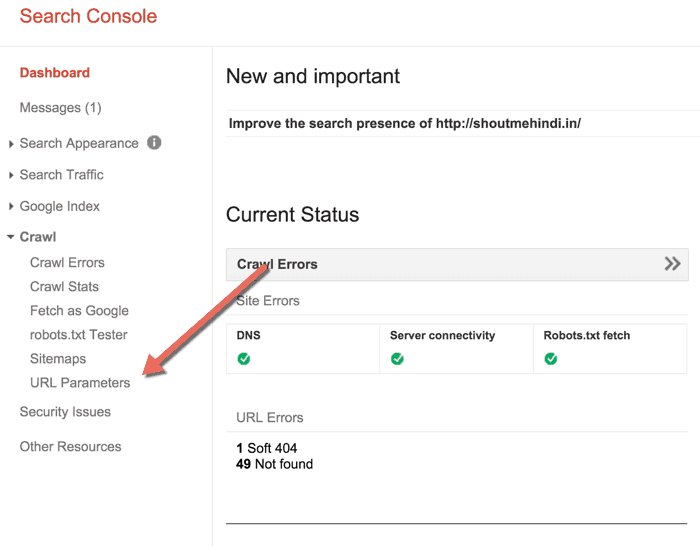Expand the Google Index arrow
The height and width of the screenshot is (546, 700).
coord(11,206)
